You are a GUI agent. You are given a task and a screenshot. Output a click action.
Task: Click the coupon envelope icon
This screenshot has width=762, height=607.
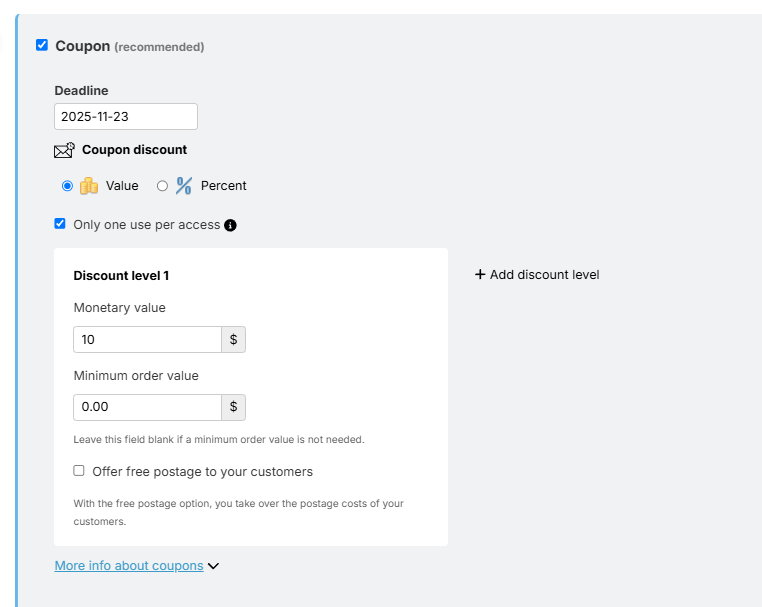tap(64, 151)
